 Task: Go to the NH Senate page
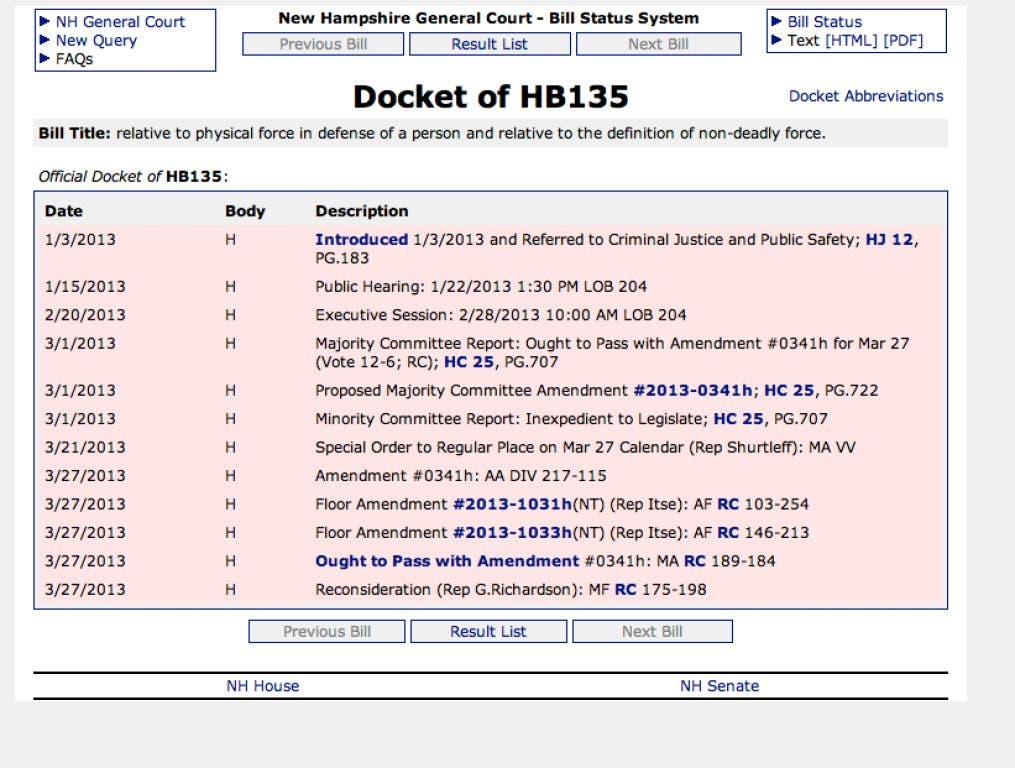tap(718, 686)
